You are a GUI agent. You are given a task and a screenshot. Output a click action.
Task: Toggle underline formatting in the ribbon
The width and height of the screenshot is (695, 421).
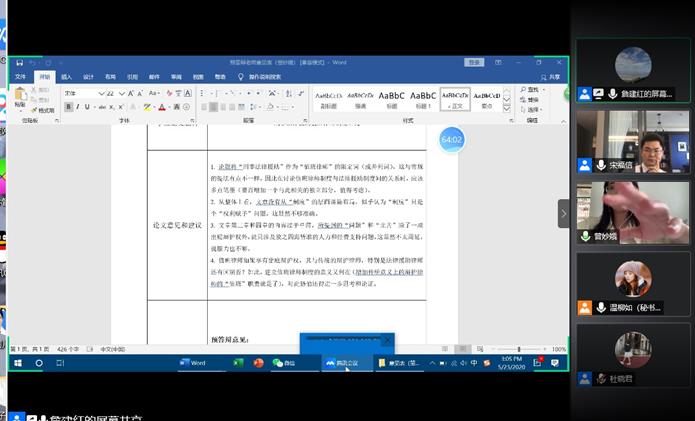click(x=88, y=106)
